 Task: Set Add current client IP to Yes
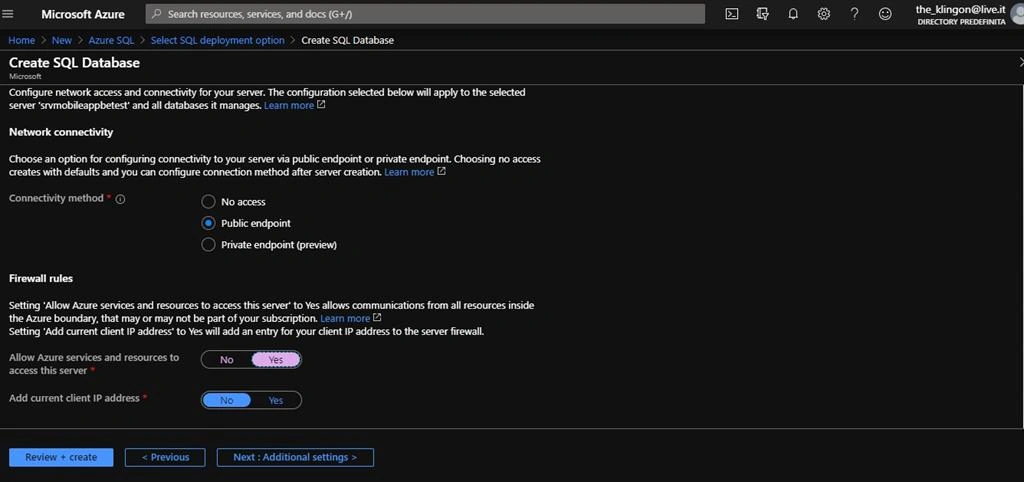[x=276, y=400]
